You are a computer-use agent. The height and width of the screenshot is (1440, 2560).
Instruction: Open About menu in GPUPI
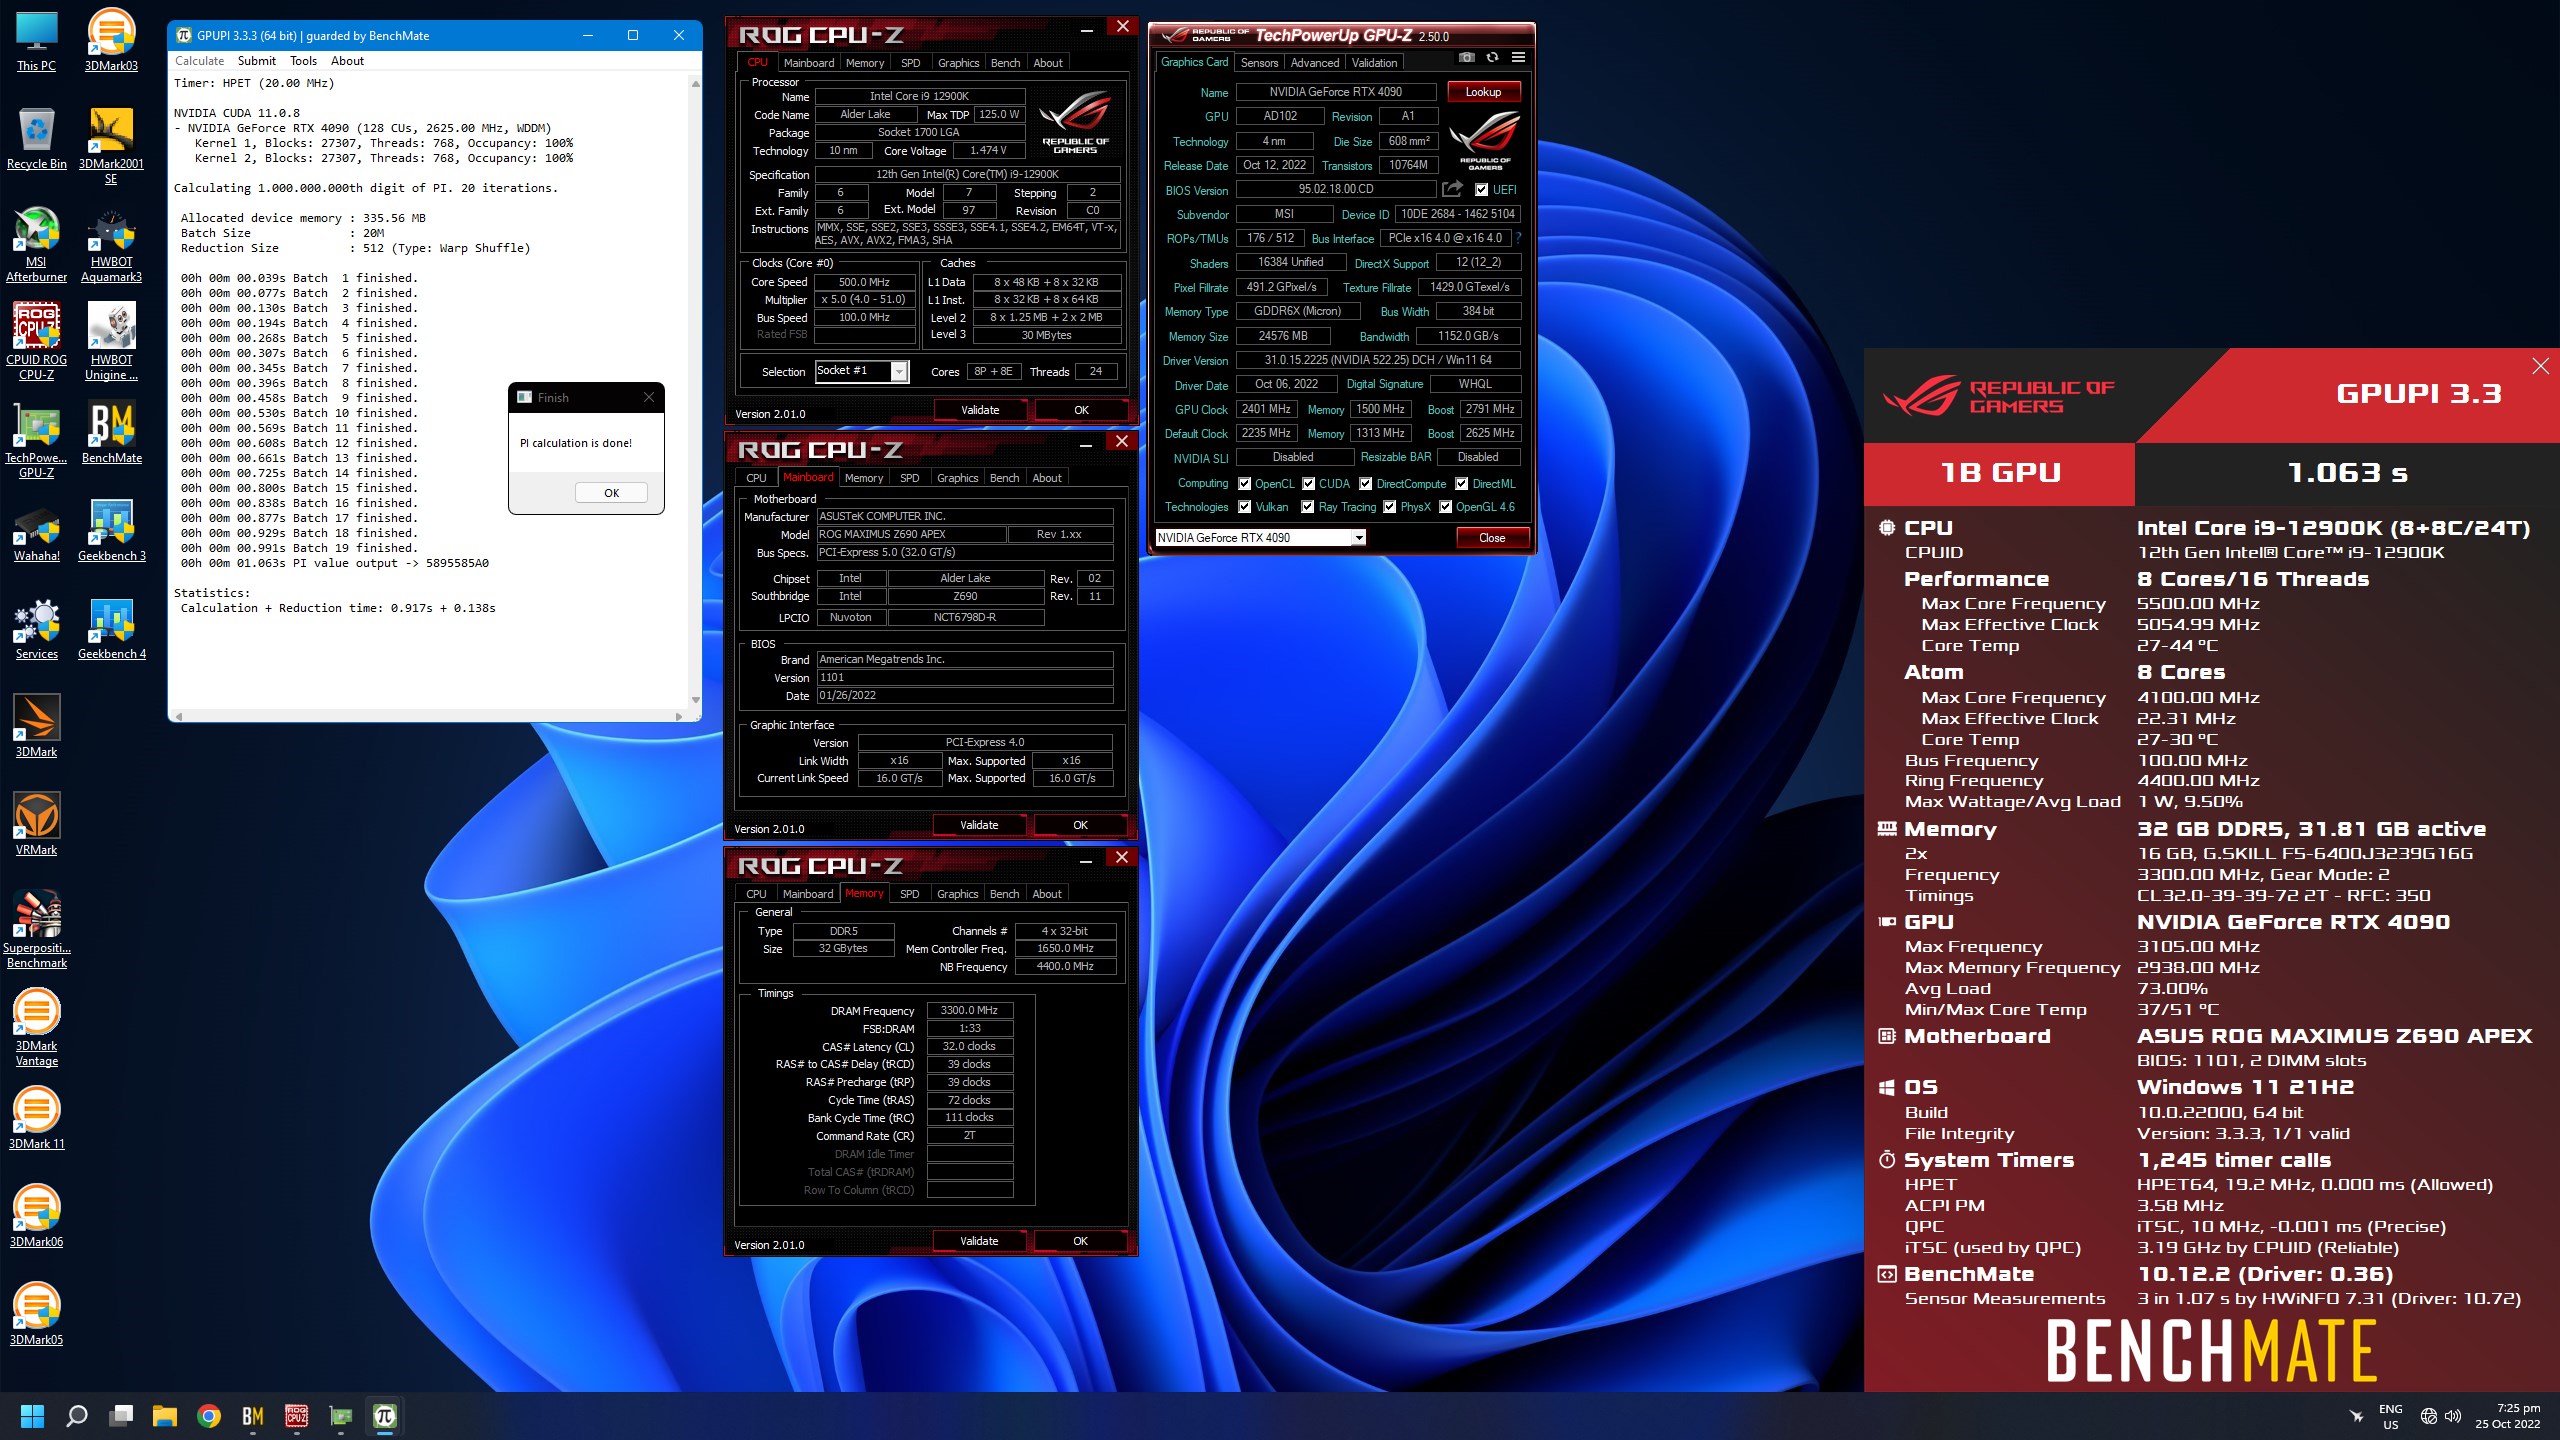348,61
